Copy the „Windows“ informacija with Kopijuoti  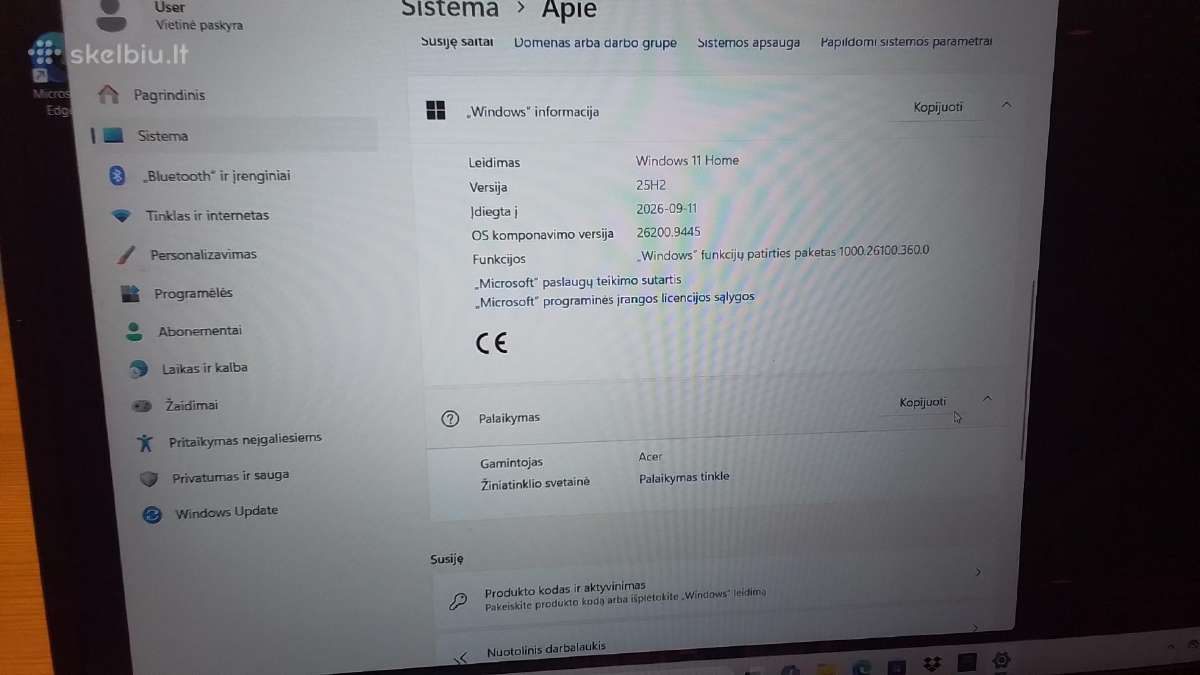[937, 107]
